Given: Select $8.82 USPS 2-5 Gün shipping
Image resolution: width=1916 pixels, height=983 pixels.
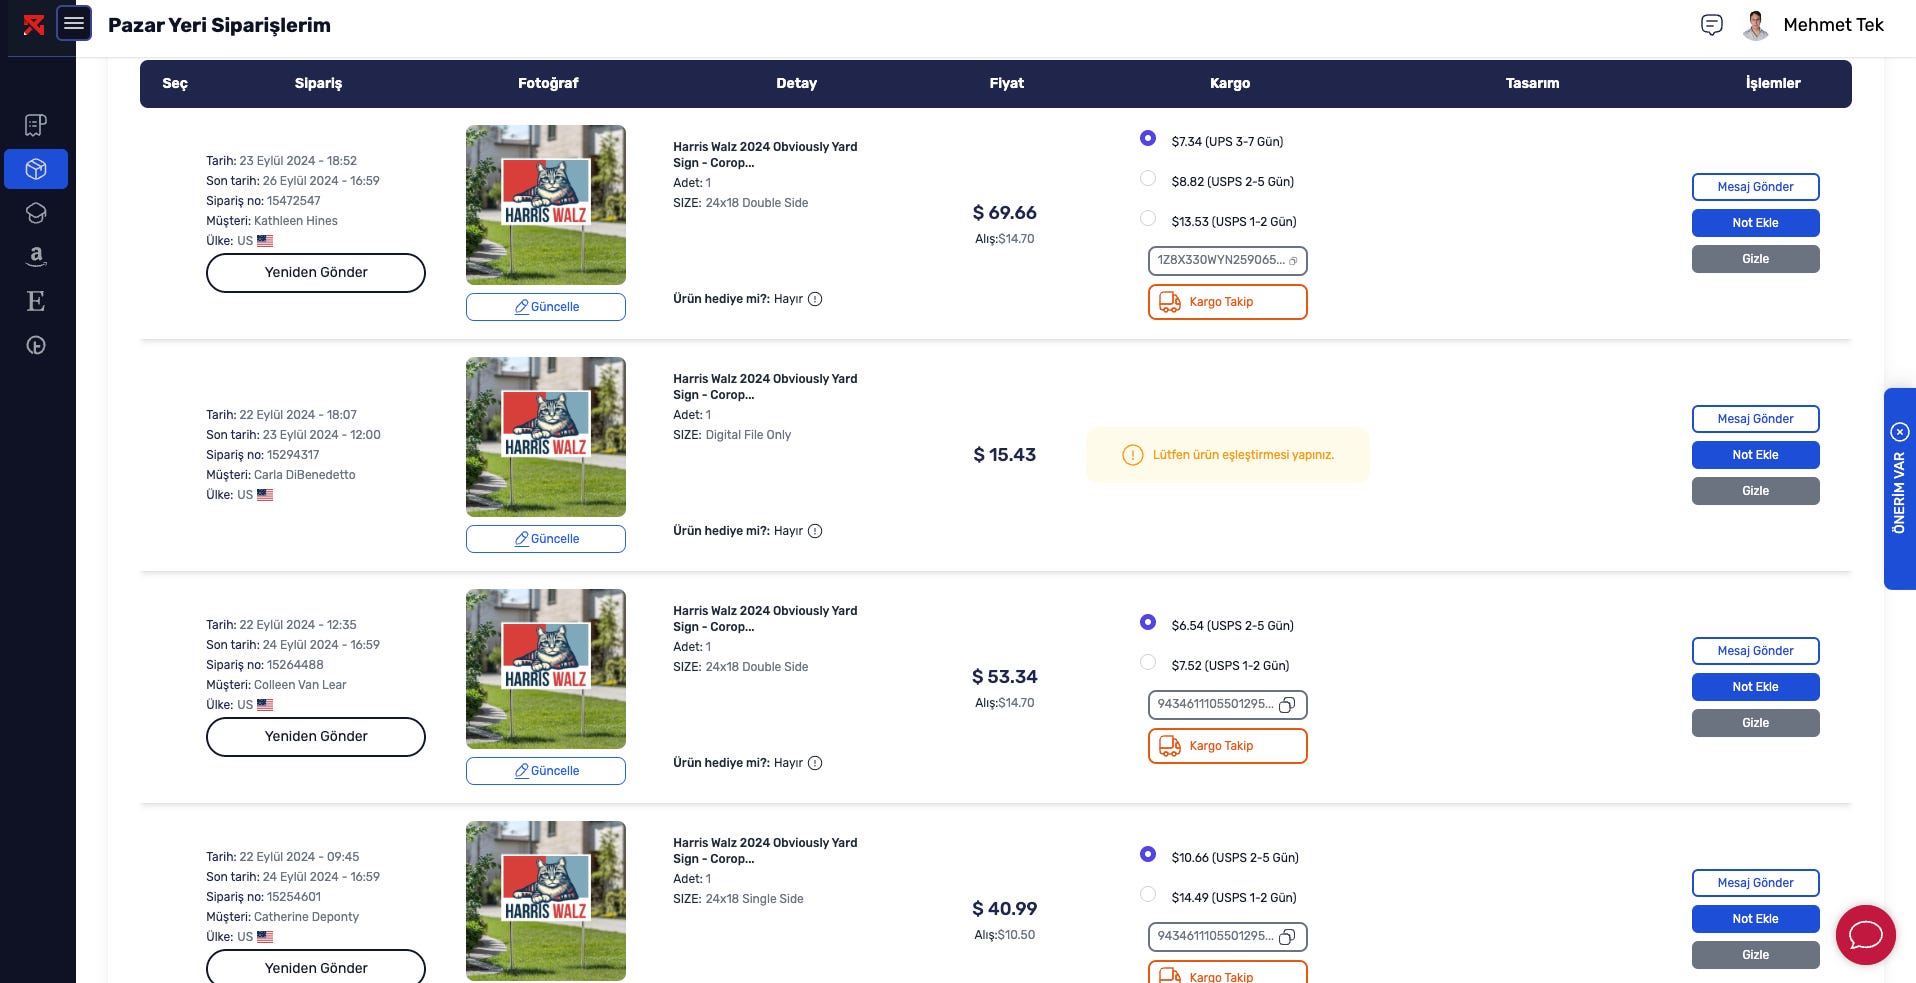Looking at the screenshot, I should 1148,178.
